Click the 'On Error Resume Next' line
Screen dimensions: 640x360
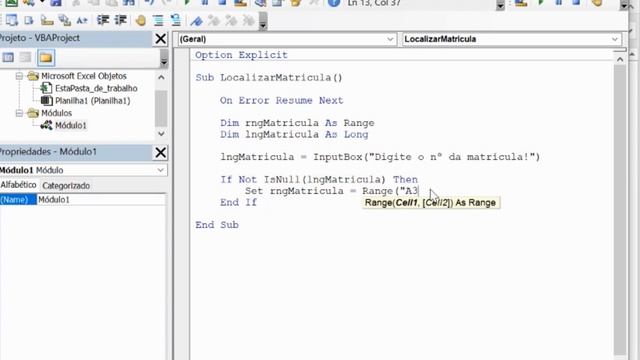(282, 100)
